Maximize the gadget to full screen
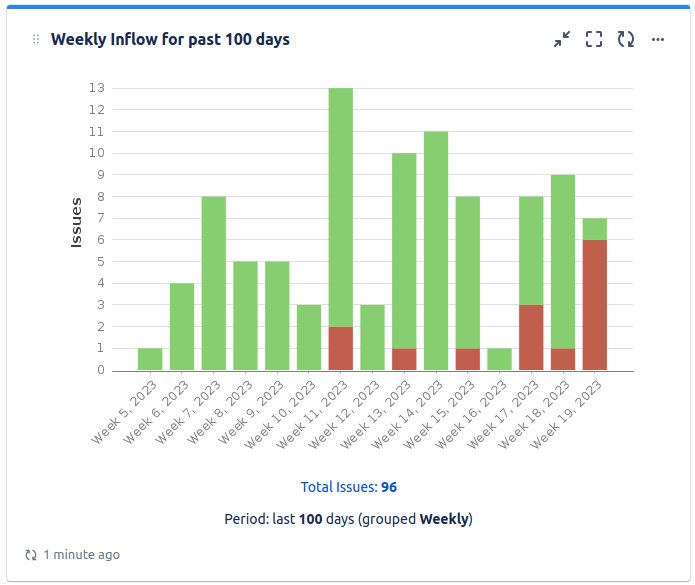This screenshot has width=695, height=585. [594, 39]
